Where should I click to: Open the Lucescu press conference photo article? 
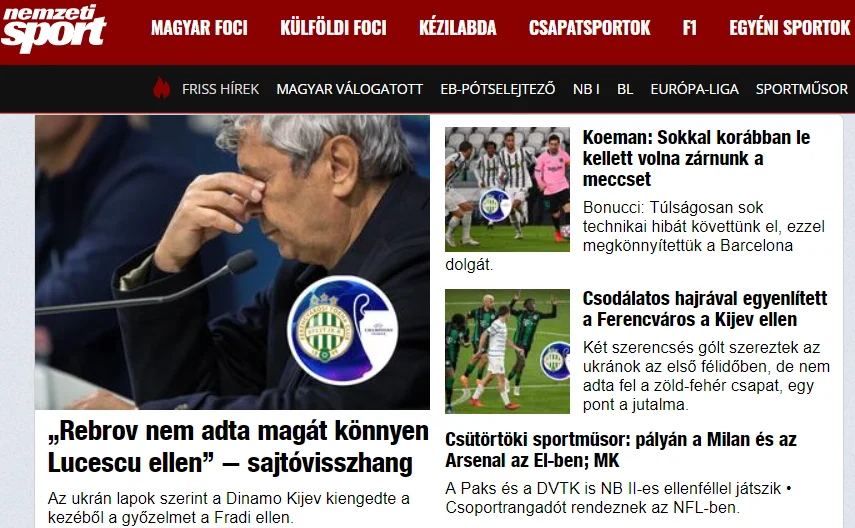[232, 262]
